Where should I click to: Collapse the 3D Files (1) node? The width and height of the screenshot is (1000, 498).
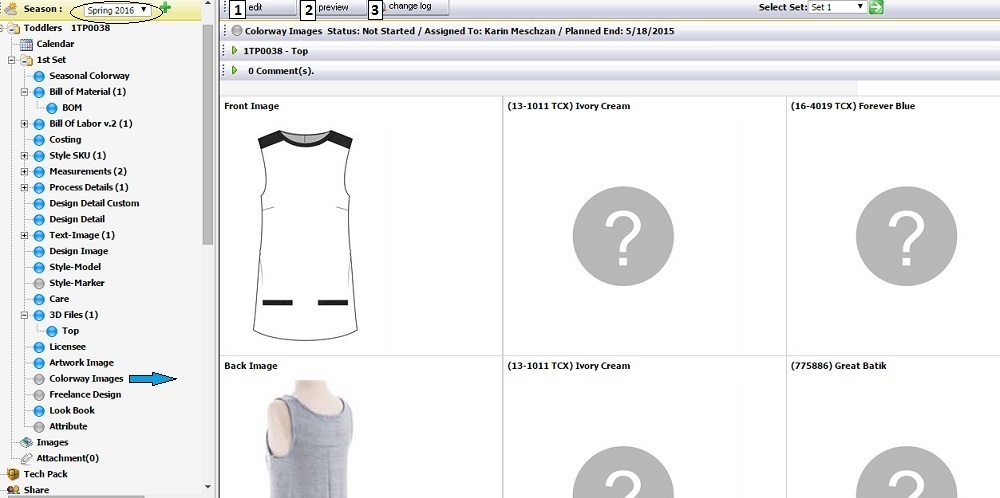point(24,315)
